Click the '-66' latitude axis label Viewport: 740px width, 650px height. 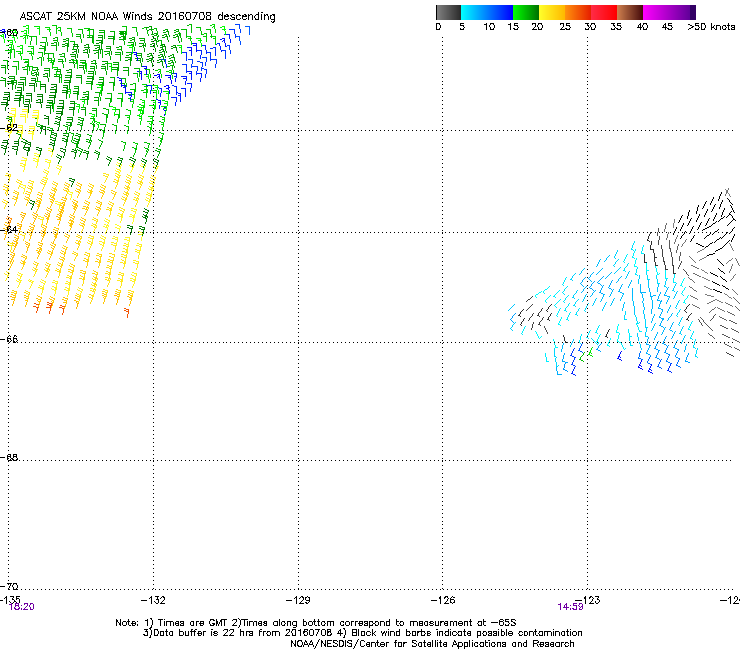9,339
